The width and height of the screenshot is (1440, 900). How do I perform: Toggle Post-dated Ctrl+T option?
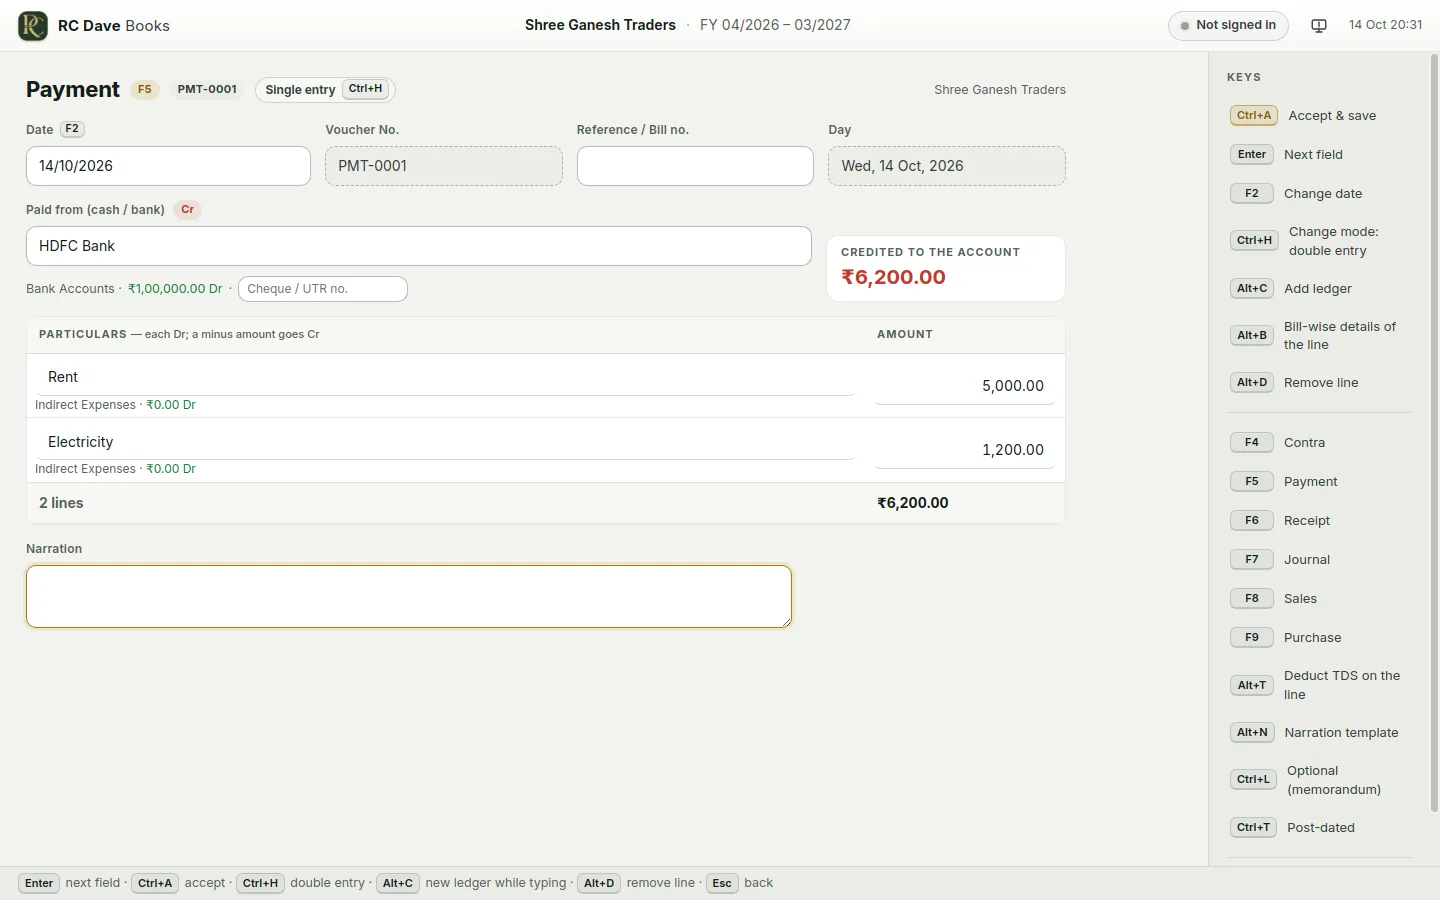tap(1319, 828)
